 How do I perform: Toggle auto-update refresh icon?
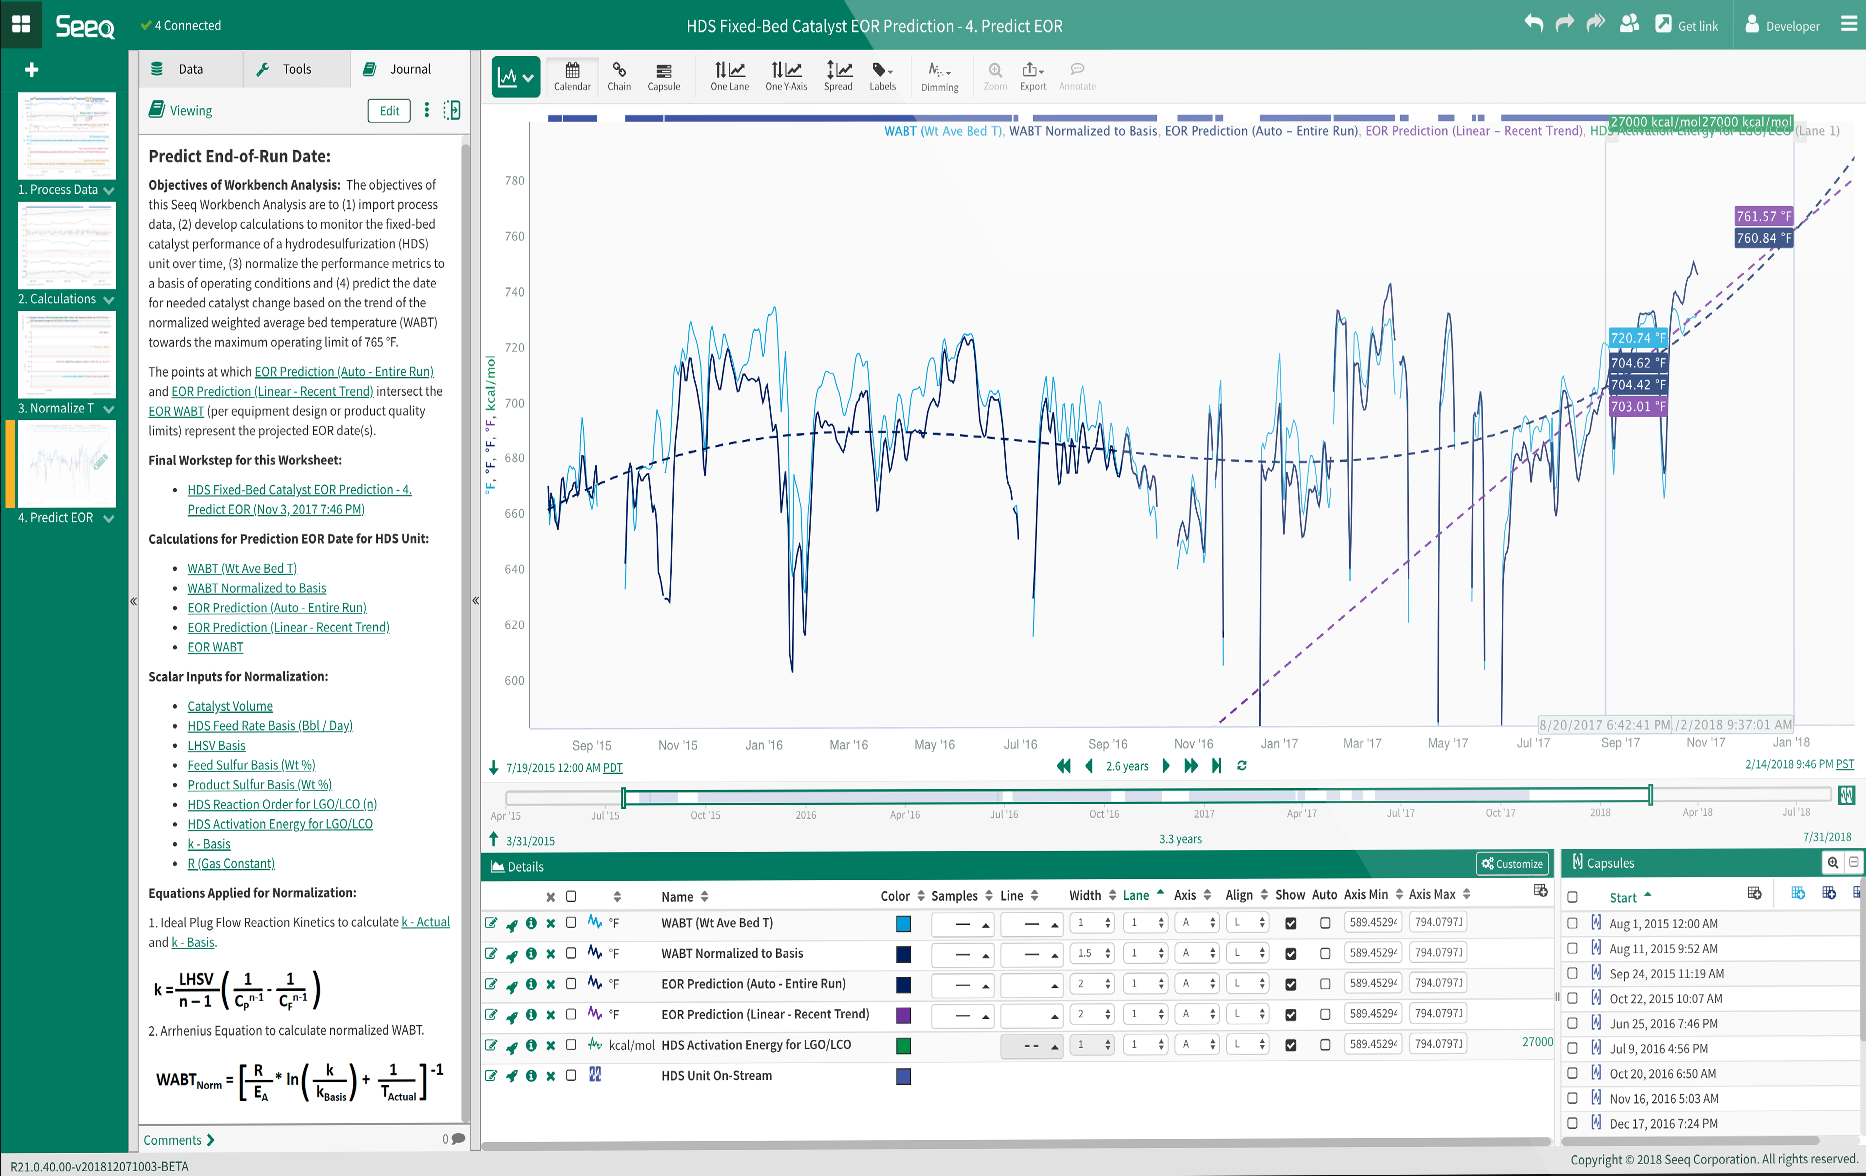coord(1242,766)
